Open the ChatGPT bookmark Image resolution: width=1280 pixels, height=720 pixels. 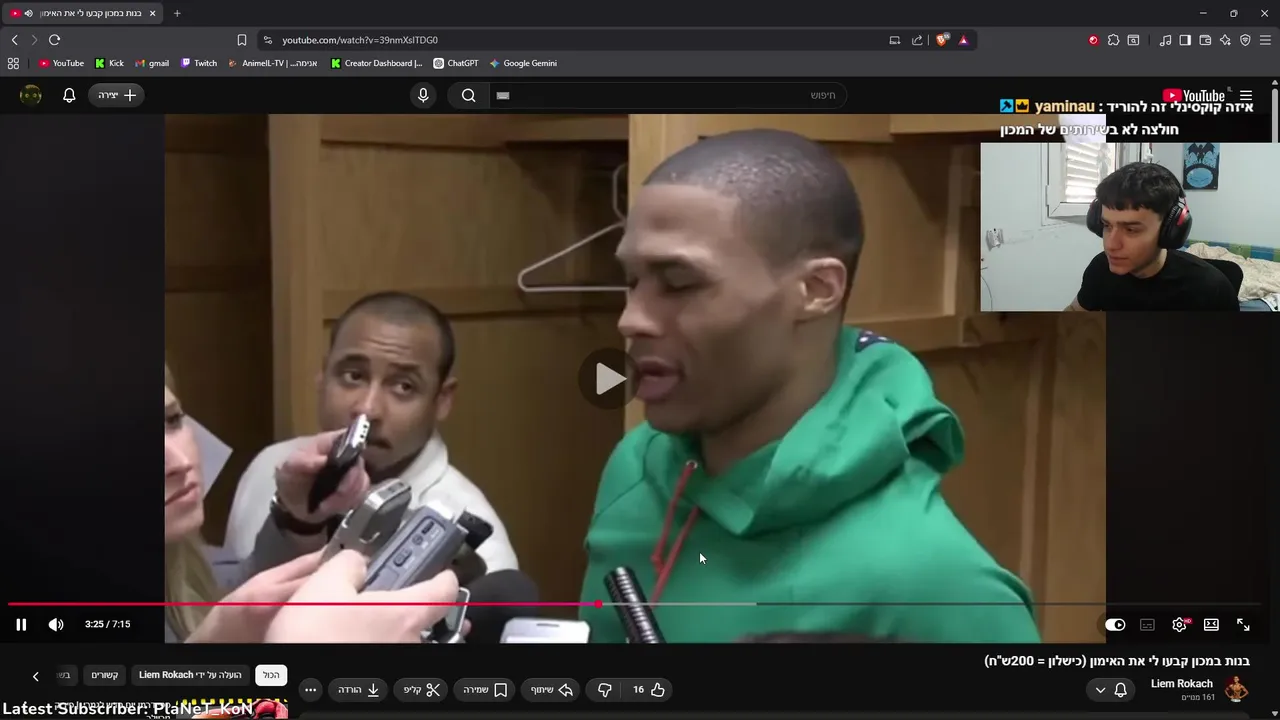(456, 63)
